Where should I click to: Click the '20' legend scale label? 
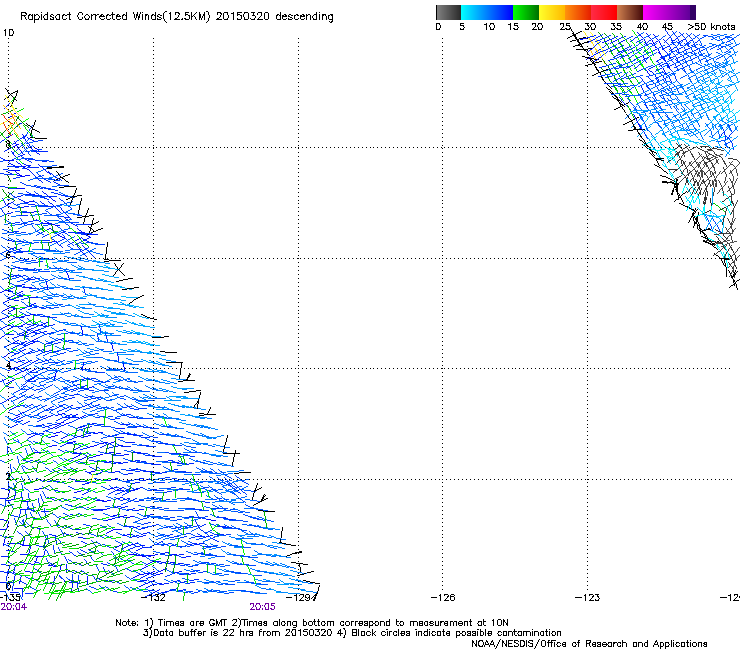click(x=537, y=26)
